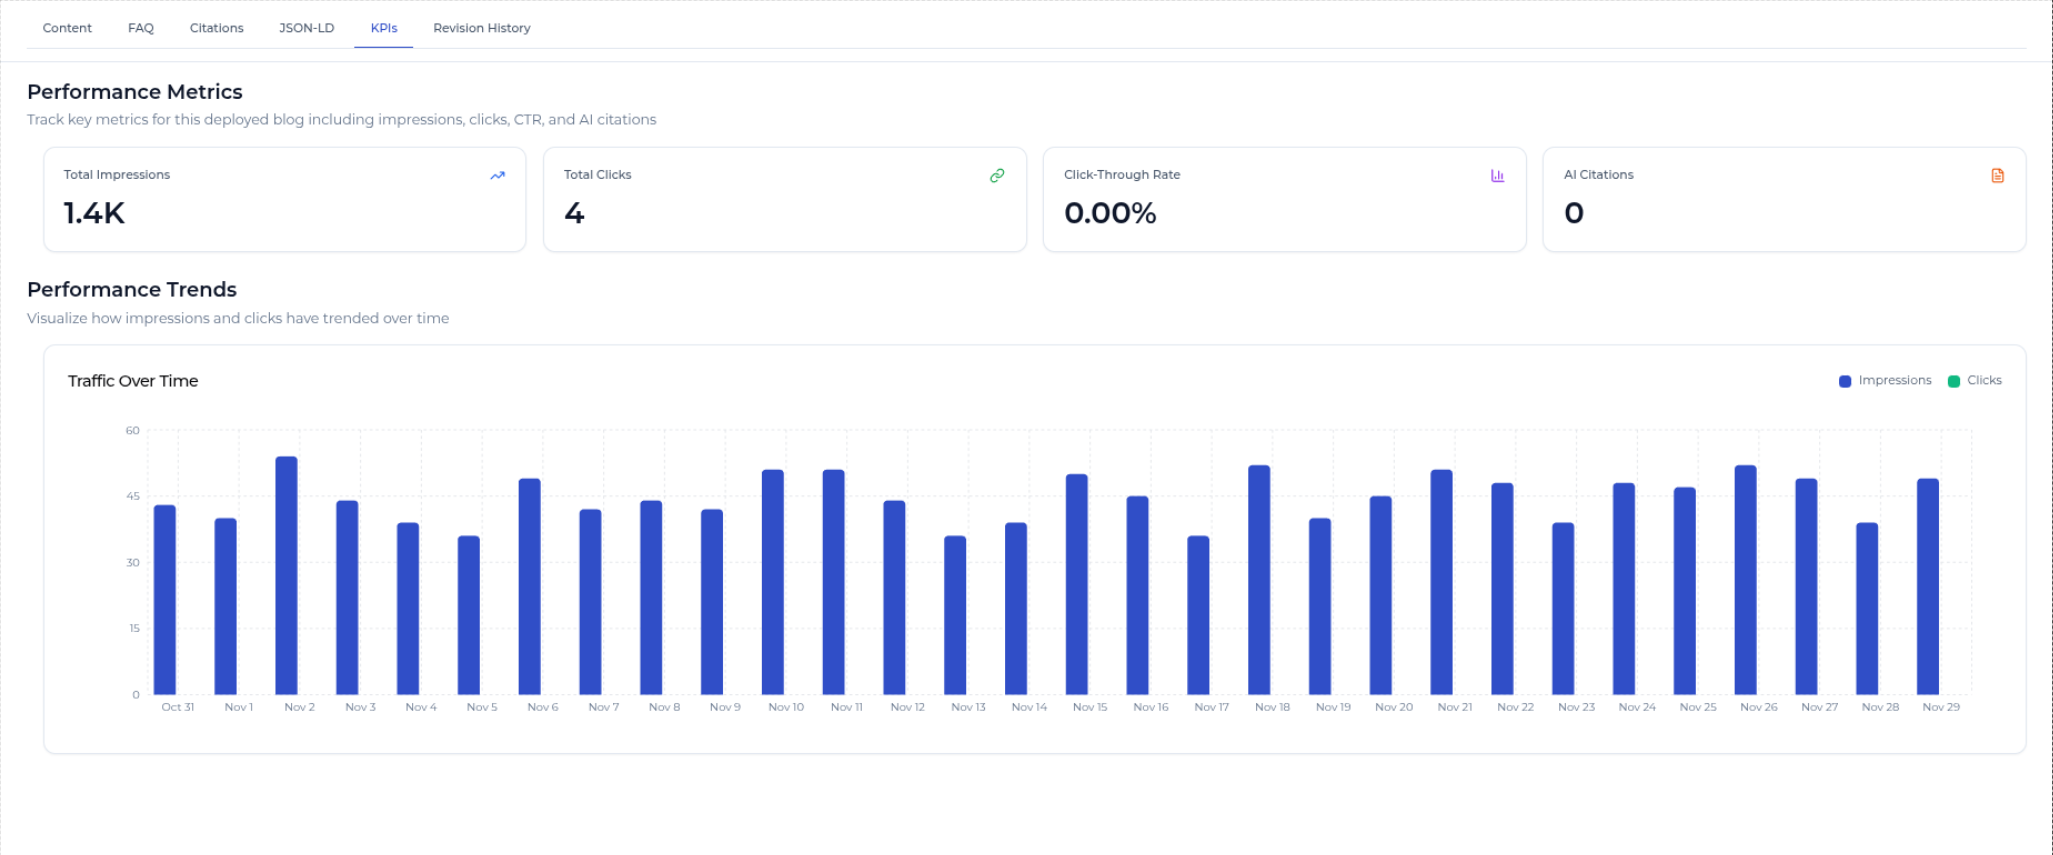Click the green Clicks legend swatch
This screenshot has width=2053, height=855.
[x=1954, y=381]
